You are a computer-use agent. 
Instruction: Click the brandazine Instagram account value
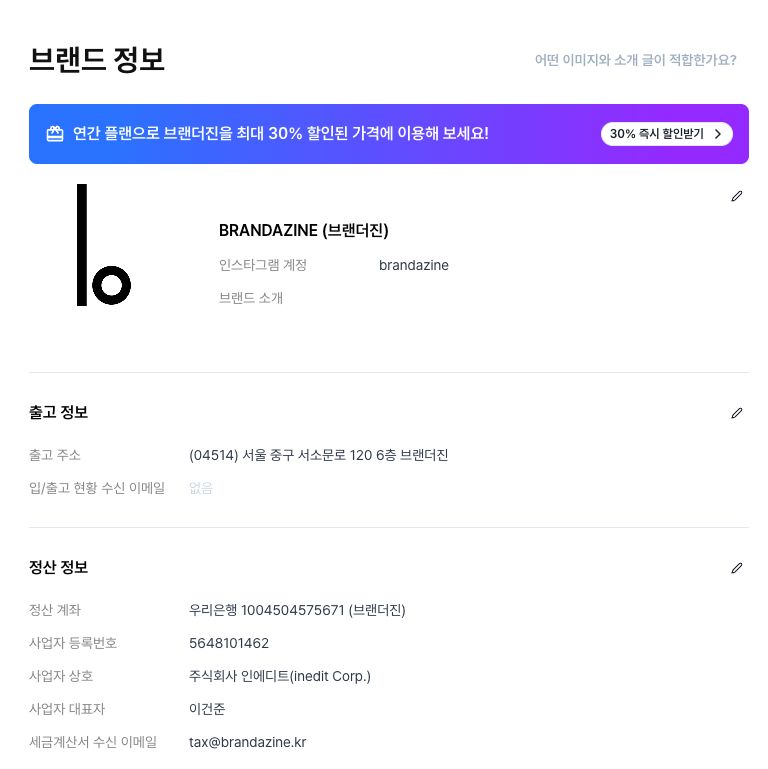[414, 265]
